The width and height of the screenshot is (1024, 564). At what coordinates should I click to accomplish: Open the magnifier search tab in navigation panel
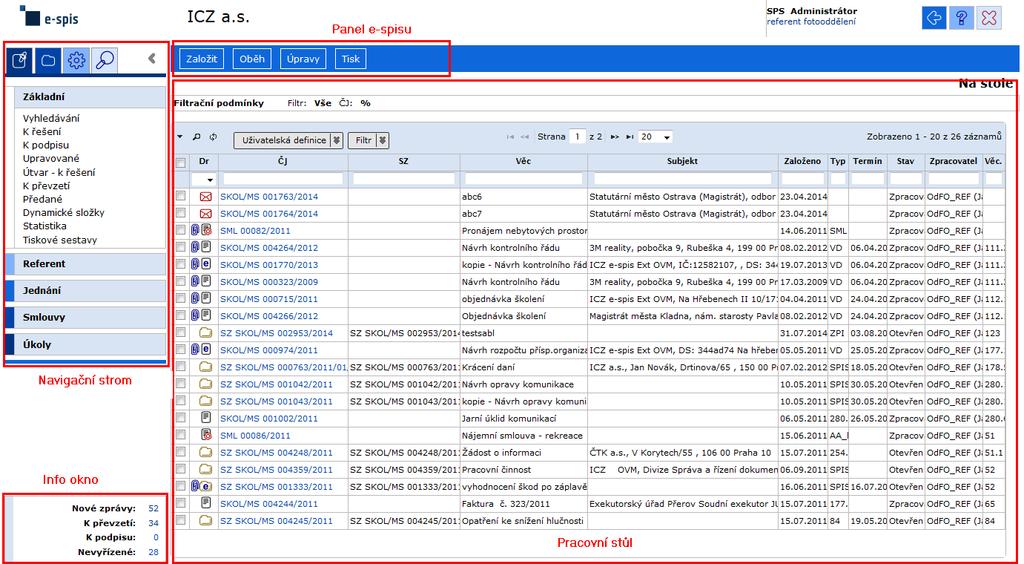click(104, 61)
